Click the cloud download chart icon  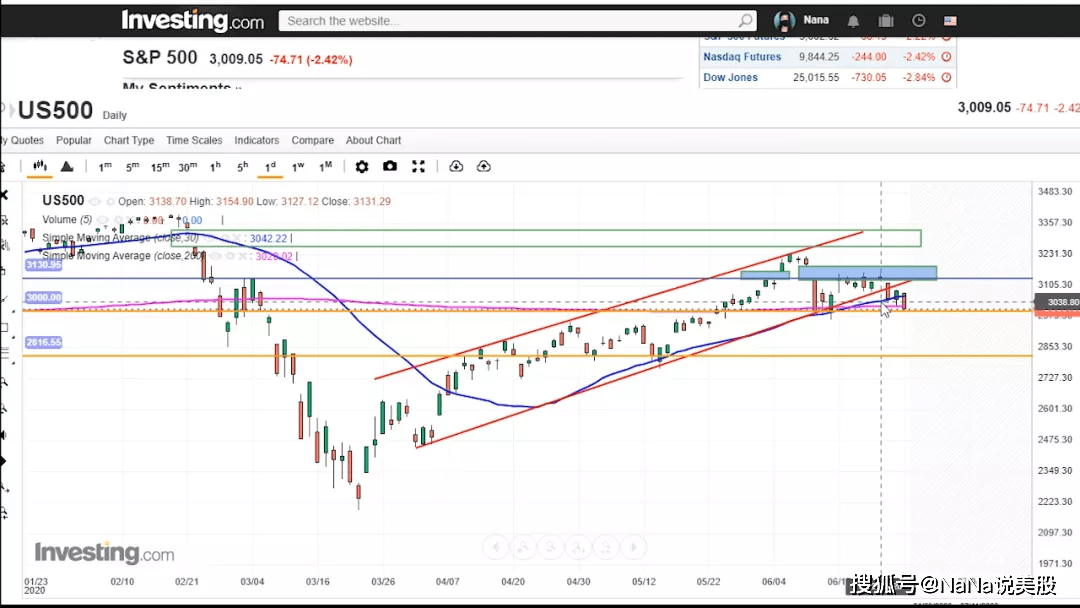456,166
